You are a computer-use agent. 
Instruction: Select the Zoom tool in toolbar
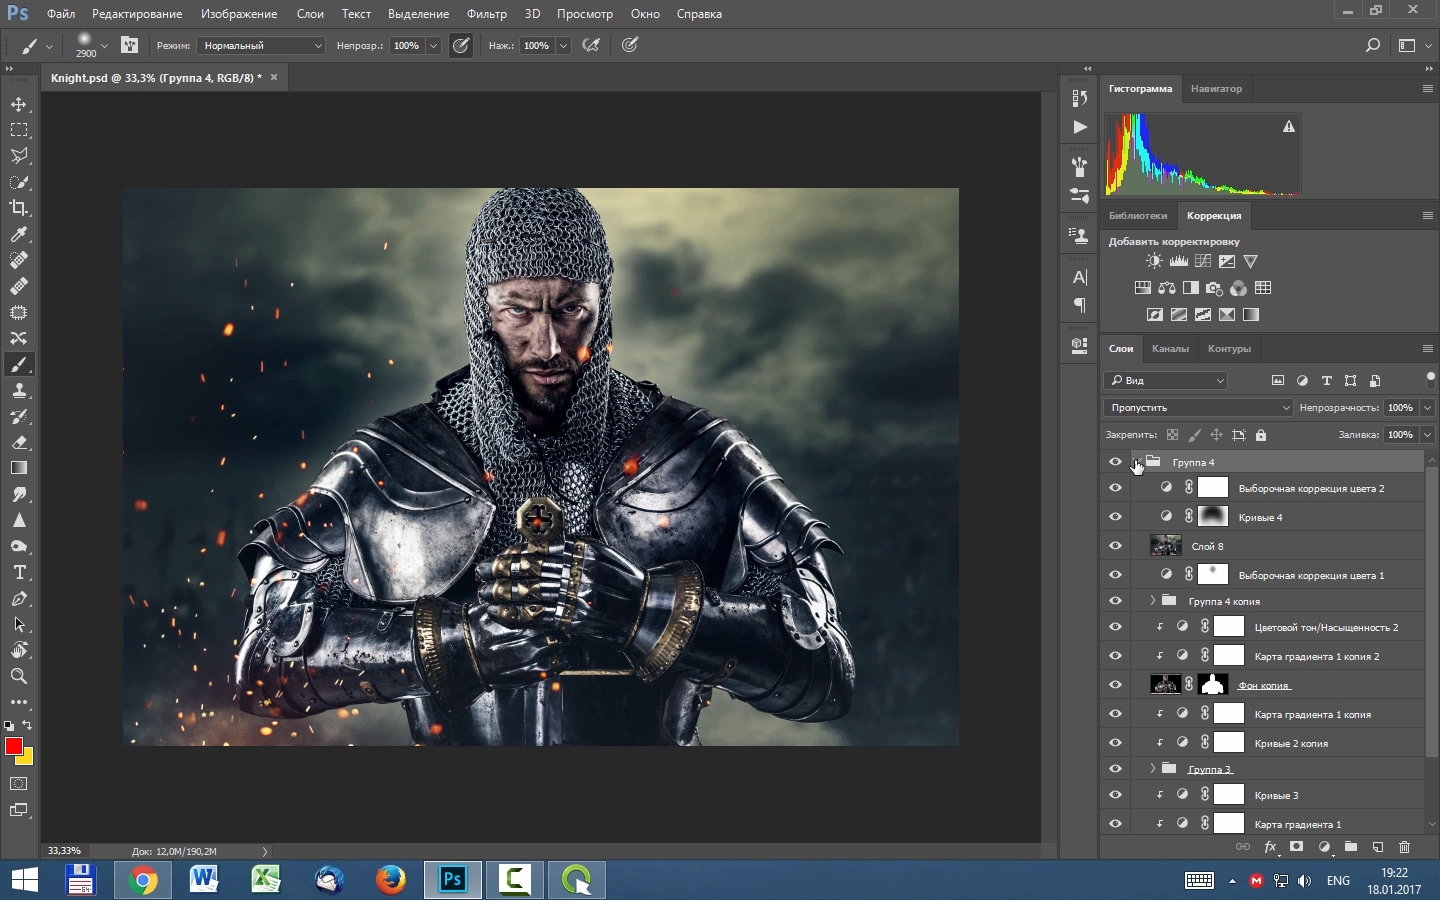click(x=19, y=676)
